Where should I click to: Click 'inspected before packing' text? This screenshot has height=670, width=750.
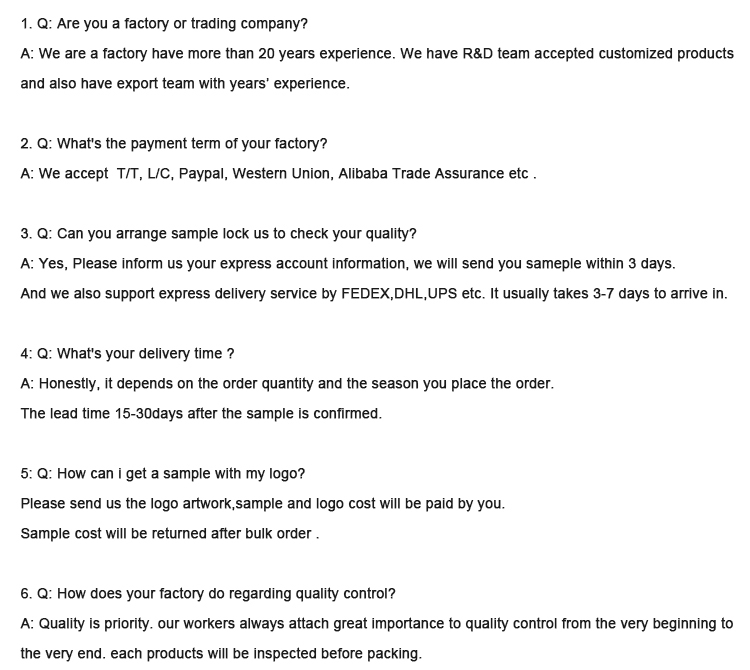(x=337, y=653)
